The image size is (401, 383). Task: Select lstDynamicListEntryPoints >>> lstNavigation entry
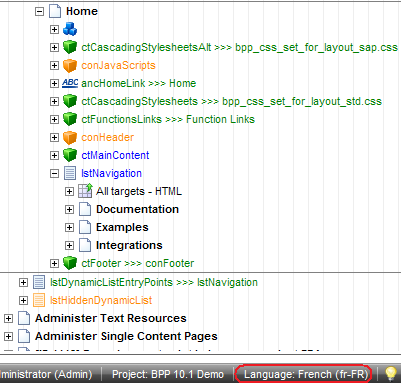click(154, 283)
